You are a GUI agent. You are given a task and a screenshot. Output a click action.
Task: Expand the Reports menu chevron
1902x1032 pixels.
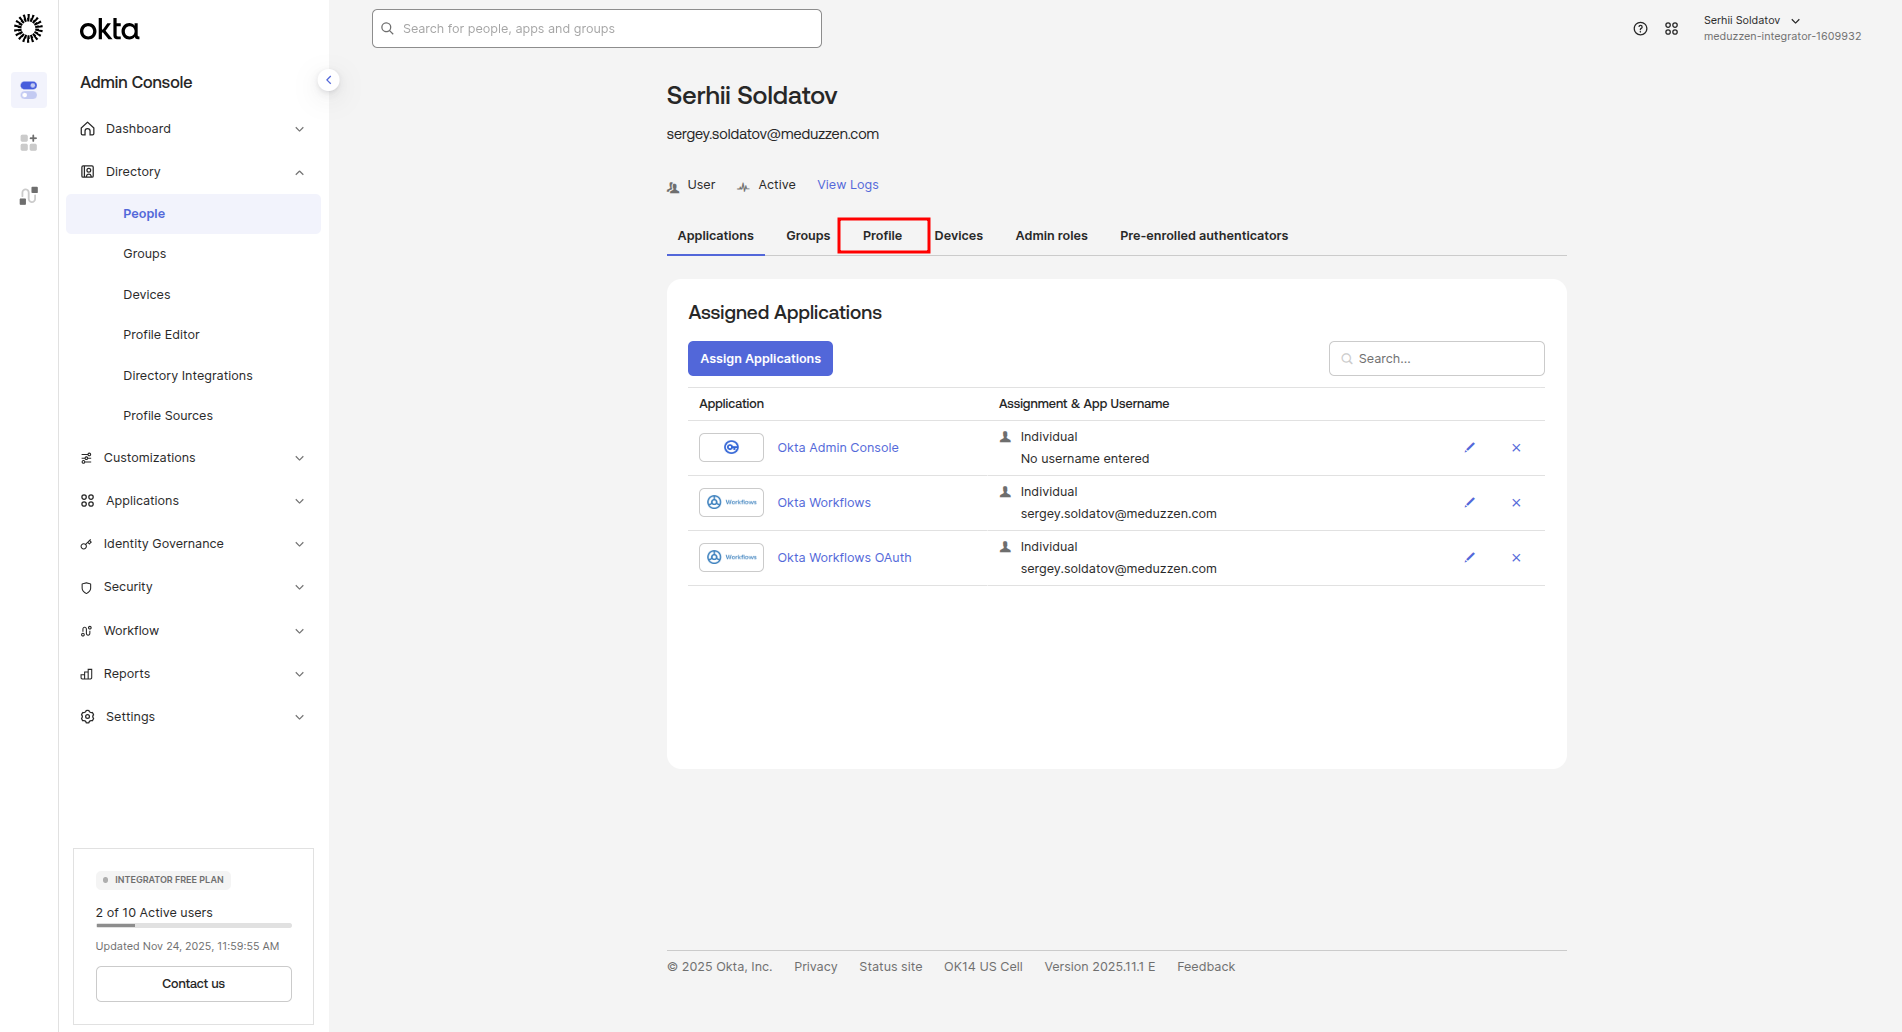pos(299,674)
